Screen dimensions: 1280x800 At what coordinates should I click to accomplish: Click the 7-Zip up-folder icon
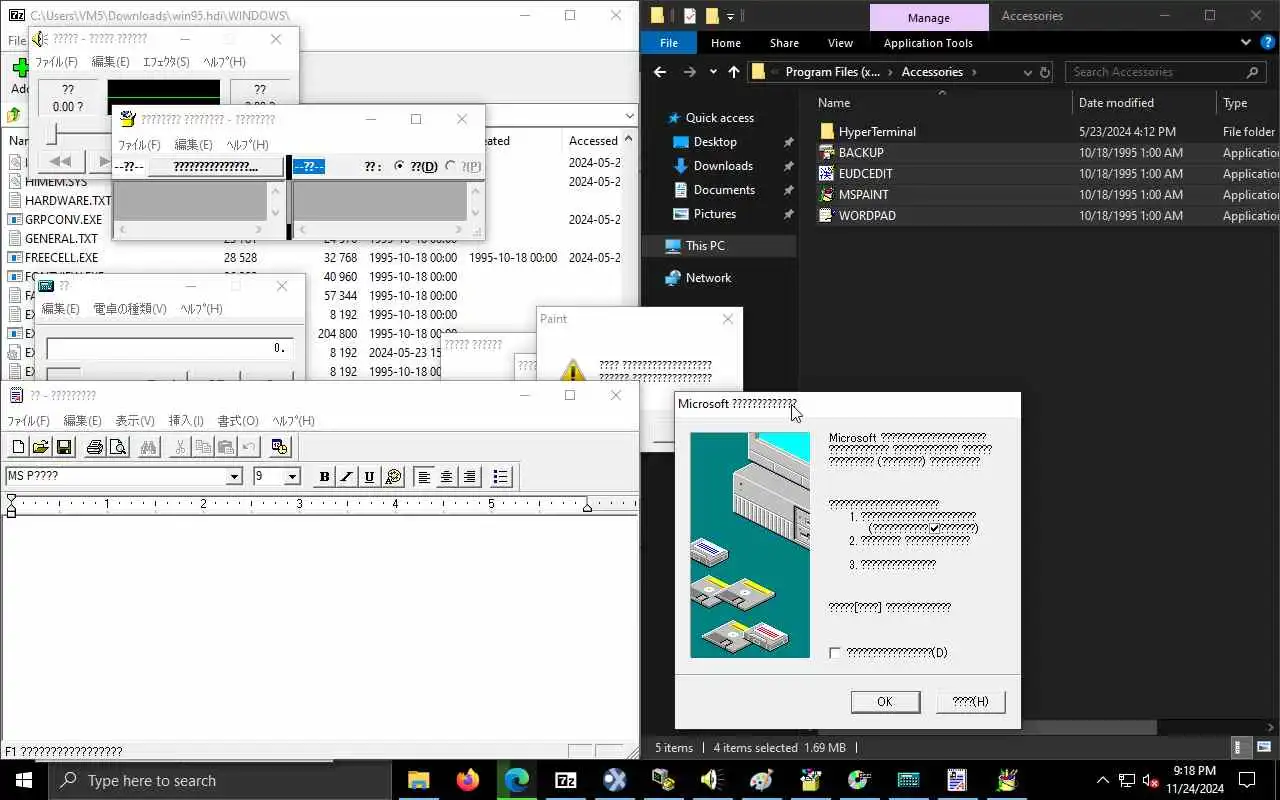14,115
